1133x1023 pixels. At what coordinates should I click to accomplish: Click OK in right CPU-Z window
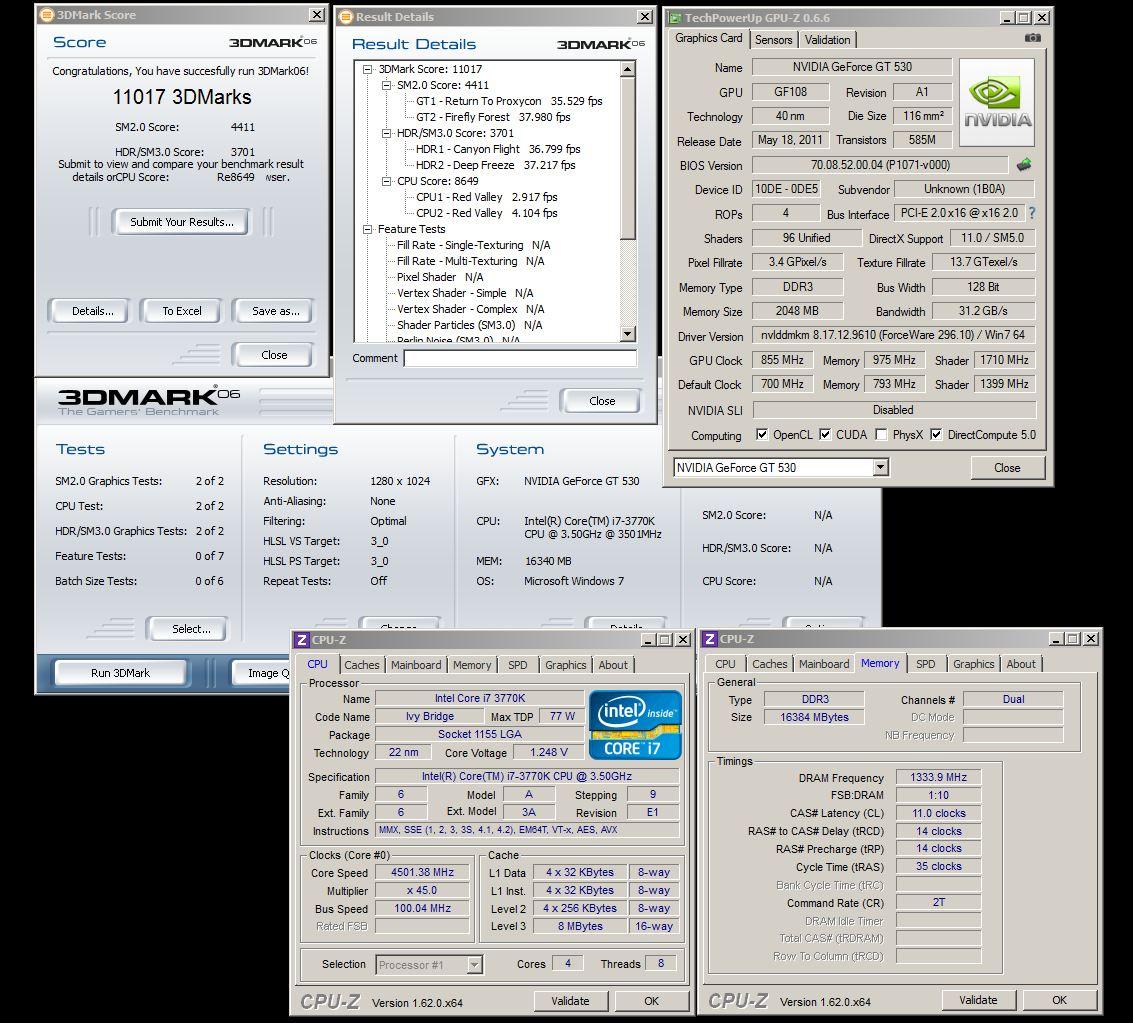pos(1059,1000)
